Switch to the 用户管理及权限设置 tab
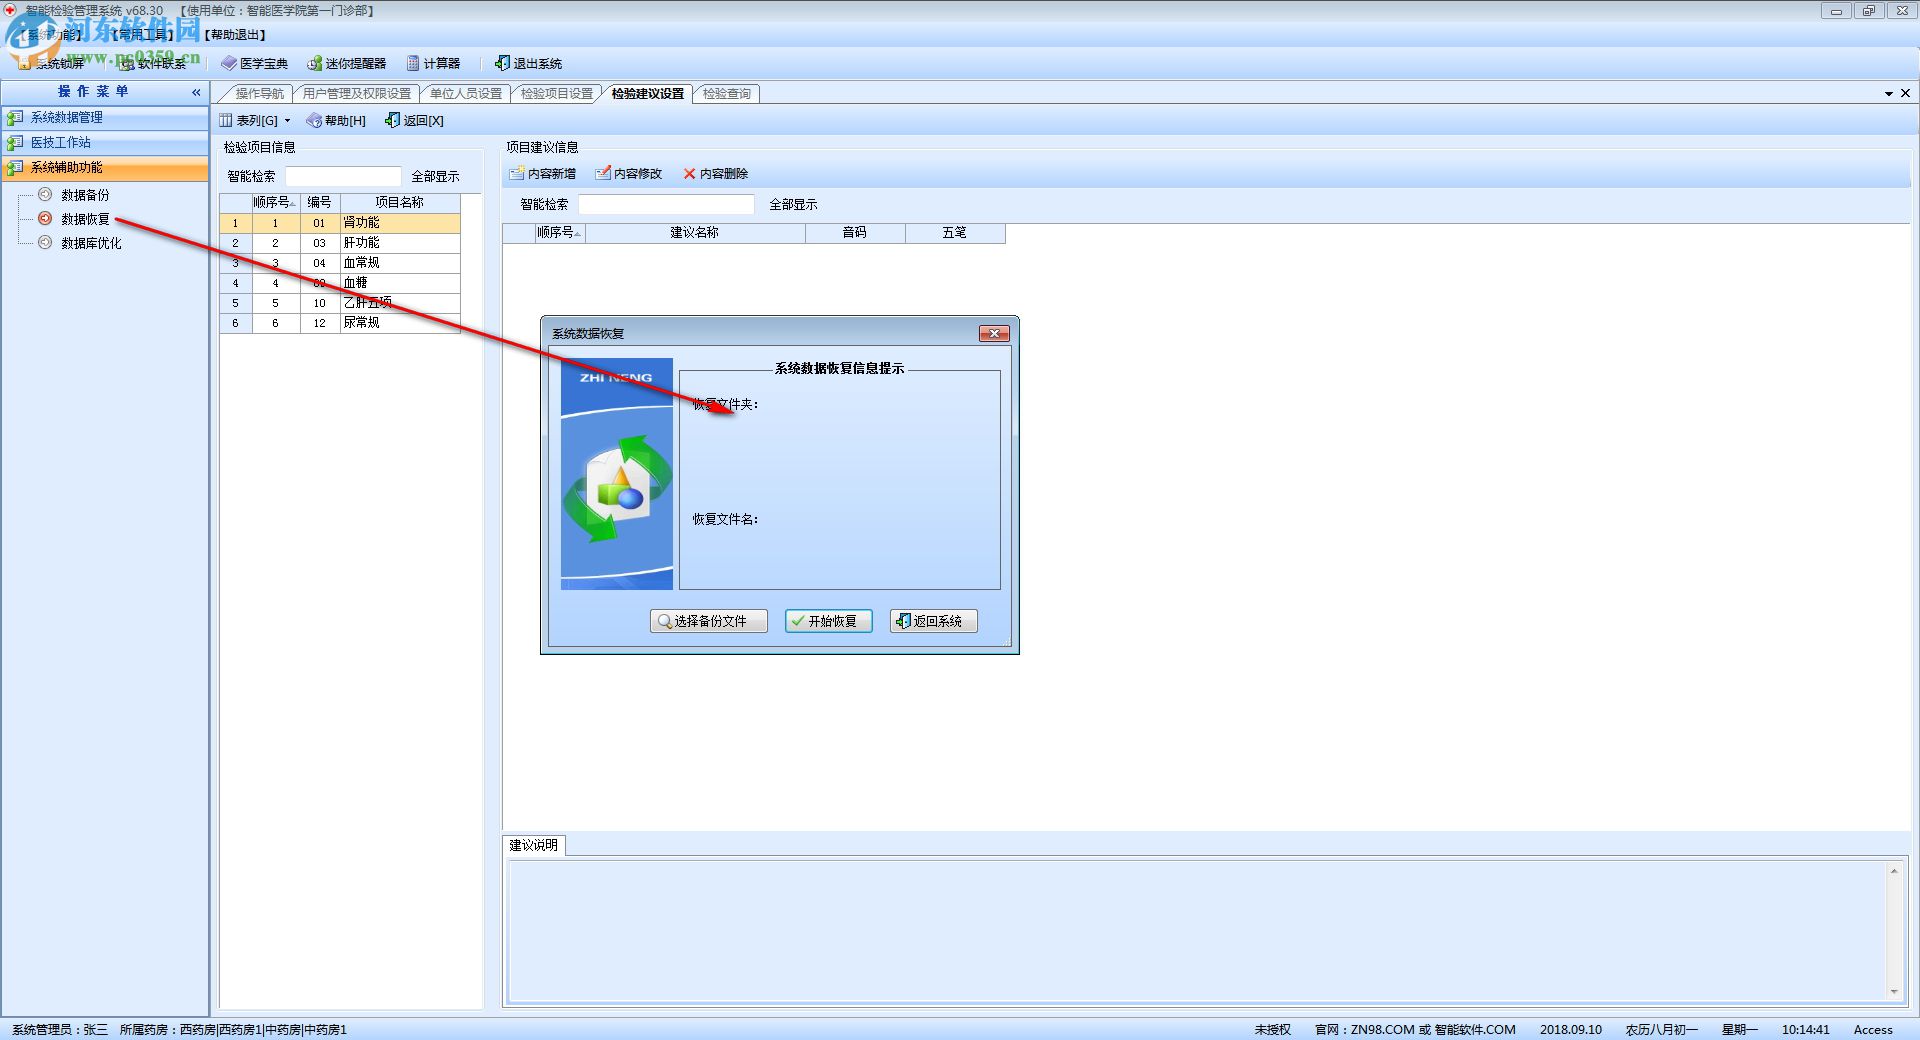 [x=356, y=93]
